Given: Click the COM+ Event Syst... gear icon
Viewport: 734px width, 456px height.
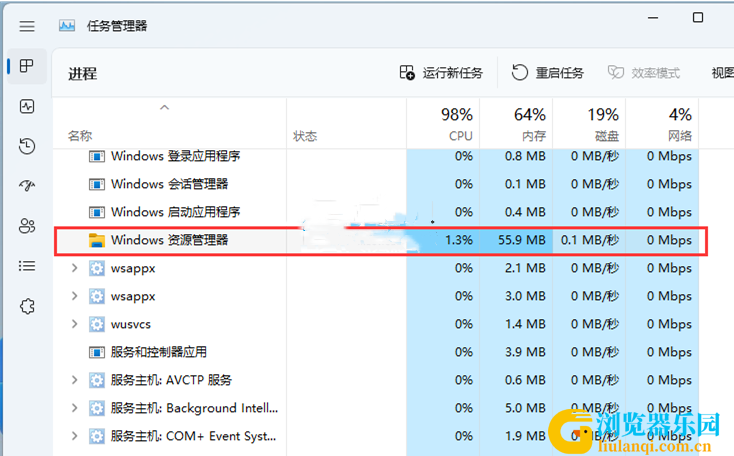Looking at the screenshot, I should click(97, 436).
